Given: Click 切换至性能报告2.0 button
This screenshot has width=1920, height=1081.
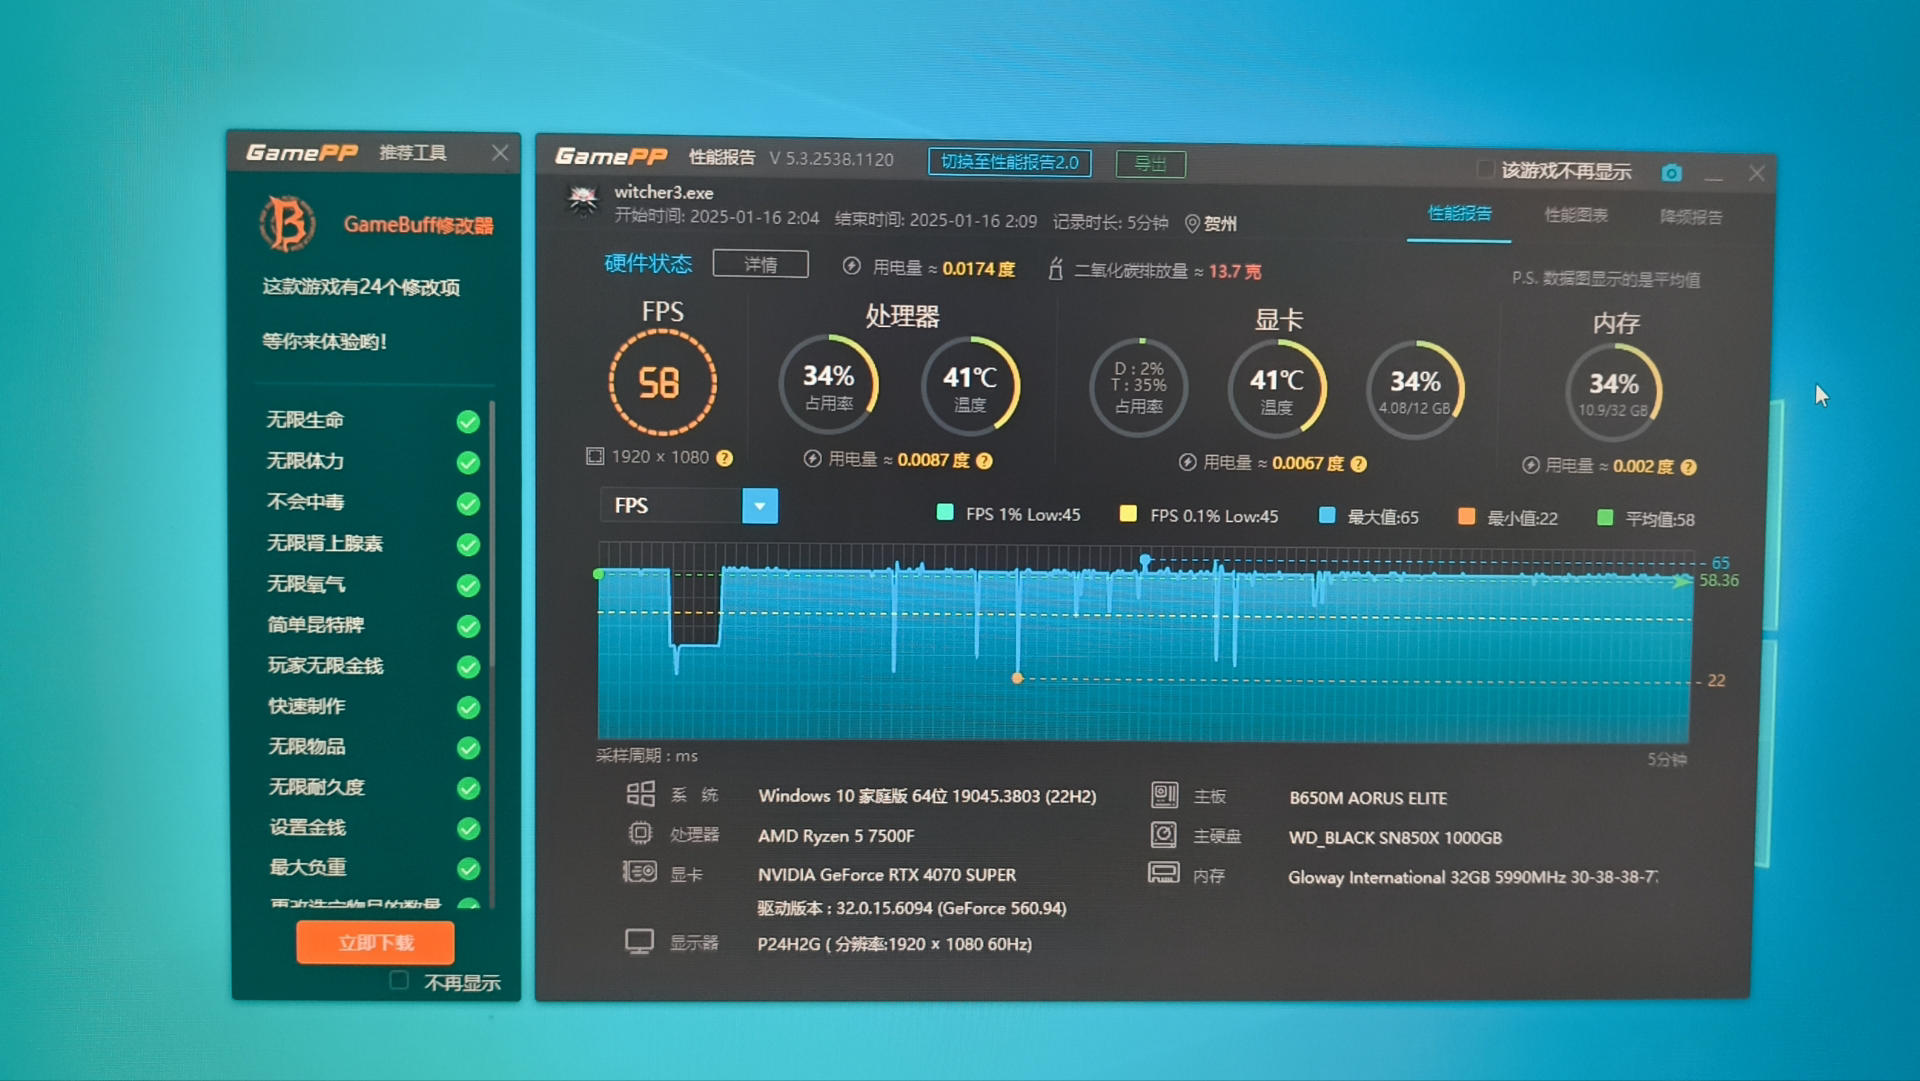Looking at the screenshot, I should pos(1009,162).
